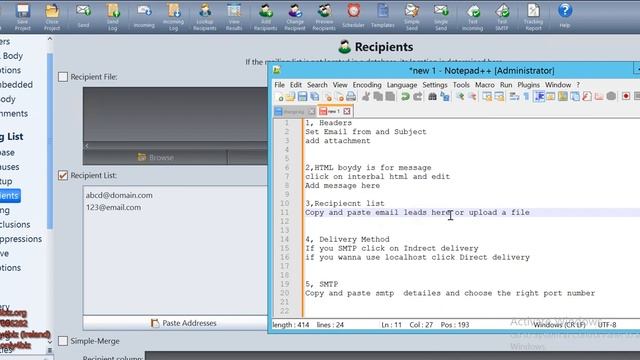Click Notepad++ Replace icon
The width and height of the screenshot is (640, 360).
click(444, 96)
